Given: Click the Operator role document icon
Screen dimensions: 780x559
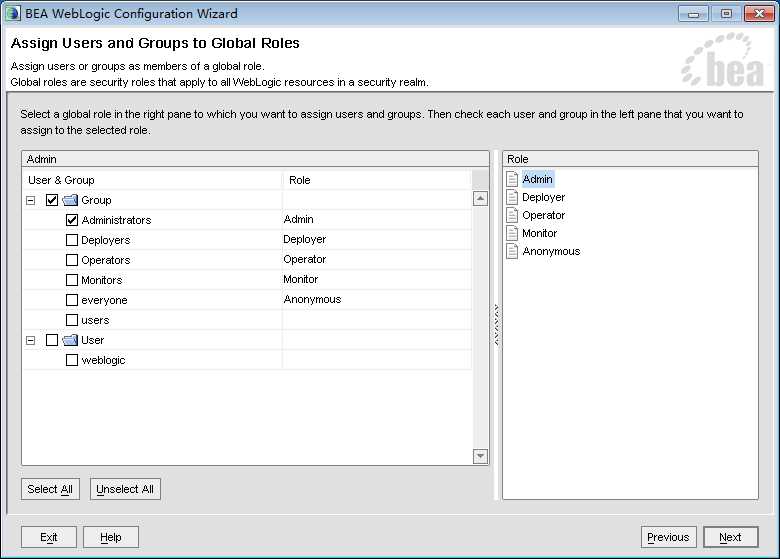Looking at the screenshot, I should 512,215.
